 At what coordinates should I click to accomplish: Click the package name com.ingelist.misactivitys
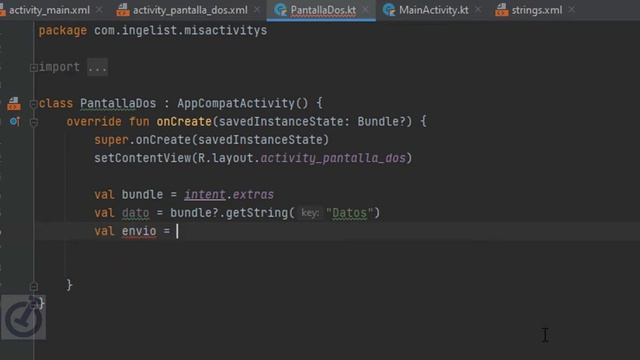pyautogui.click(x=180, y=31)
